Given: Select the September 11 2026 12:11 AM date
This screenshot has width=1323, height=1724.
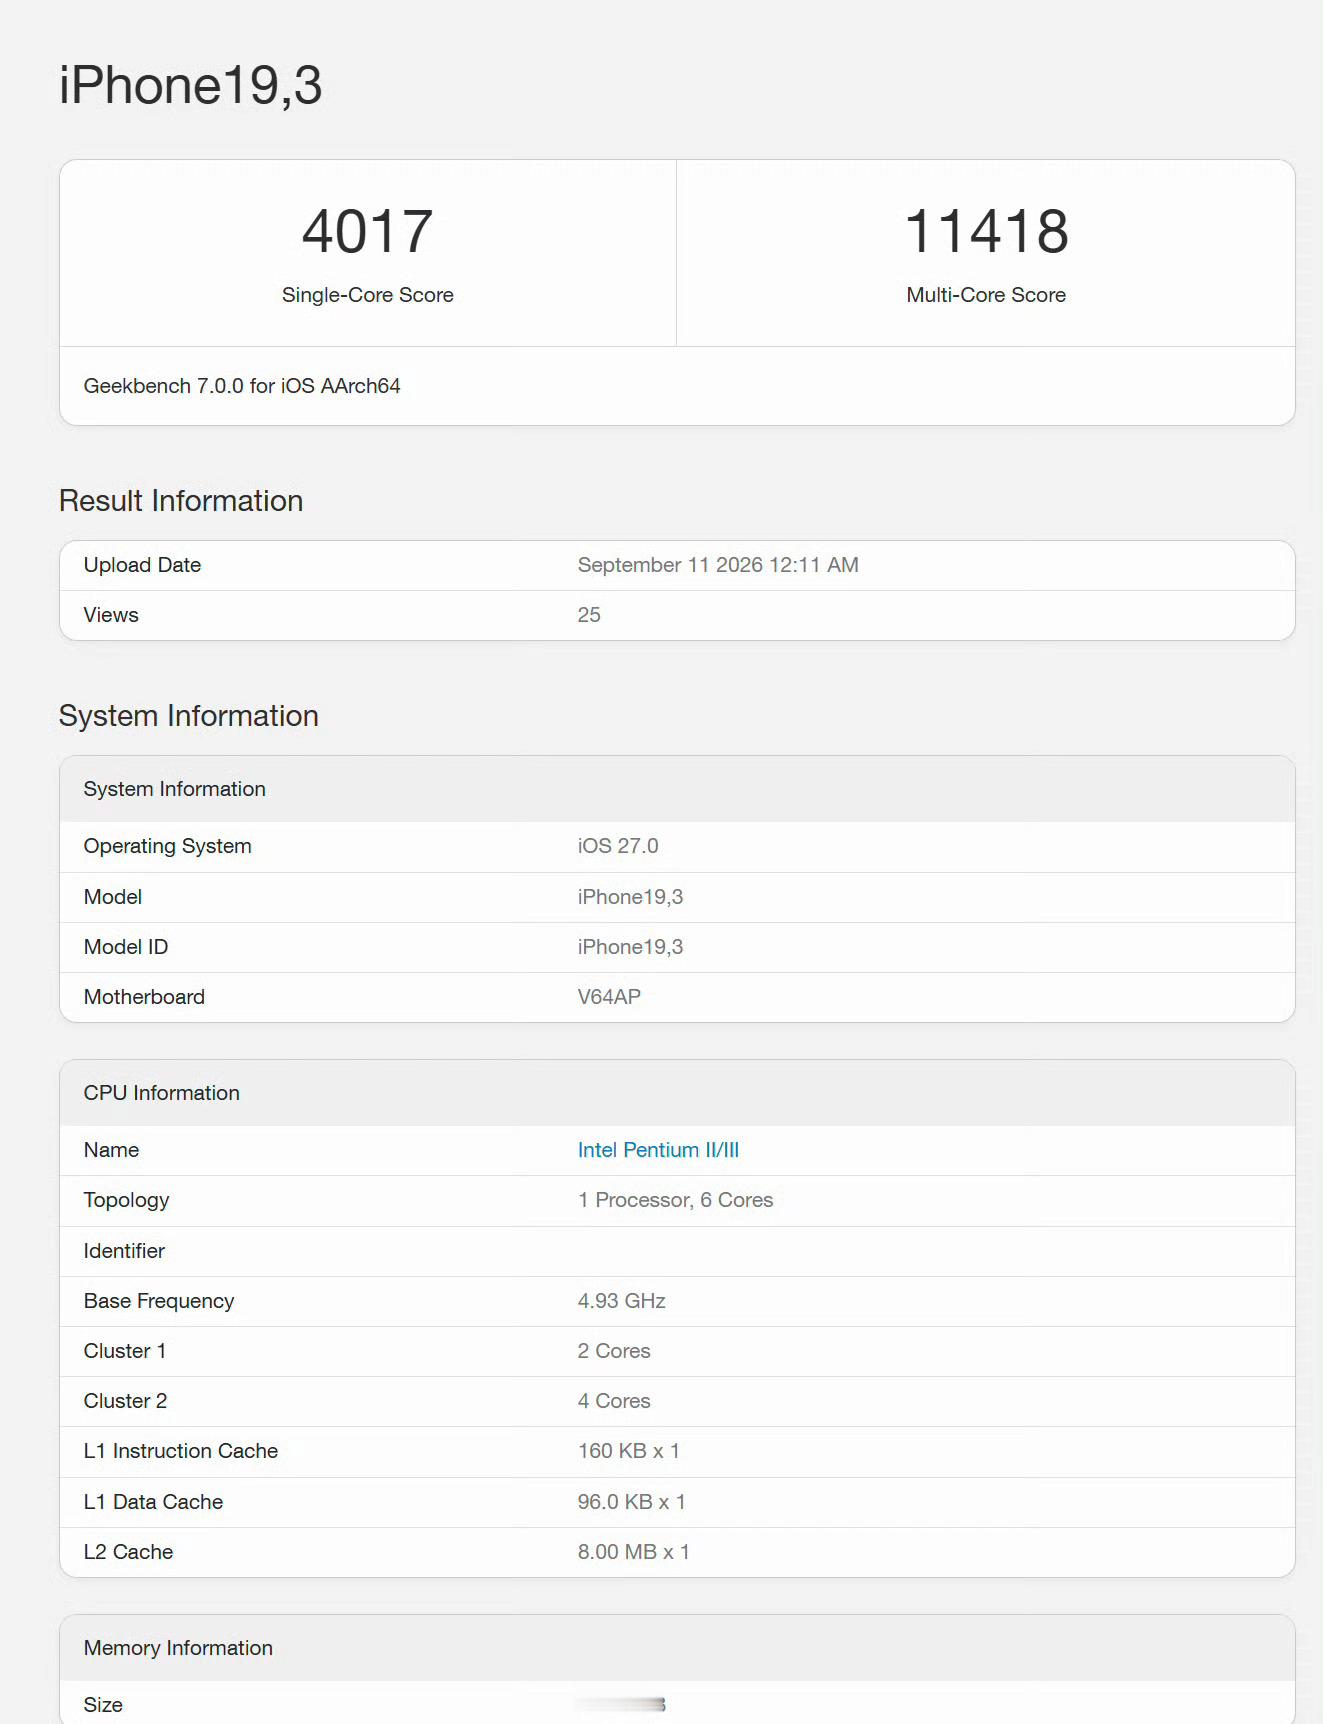Looking at the screenshot, I should (718, 565).
